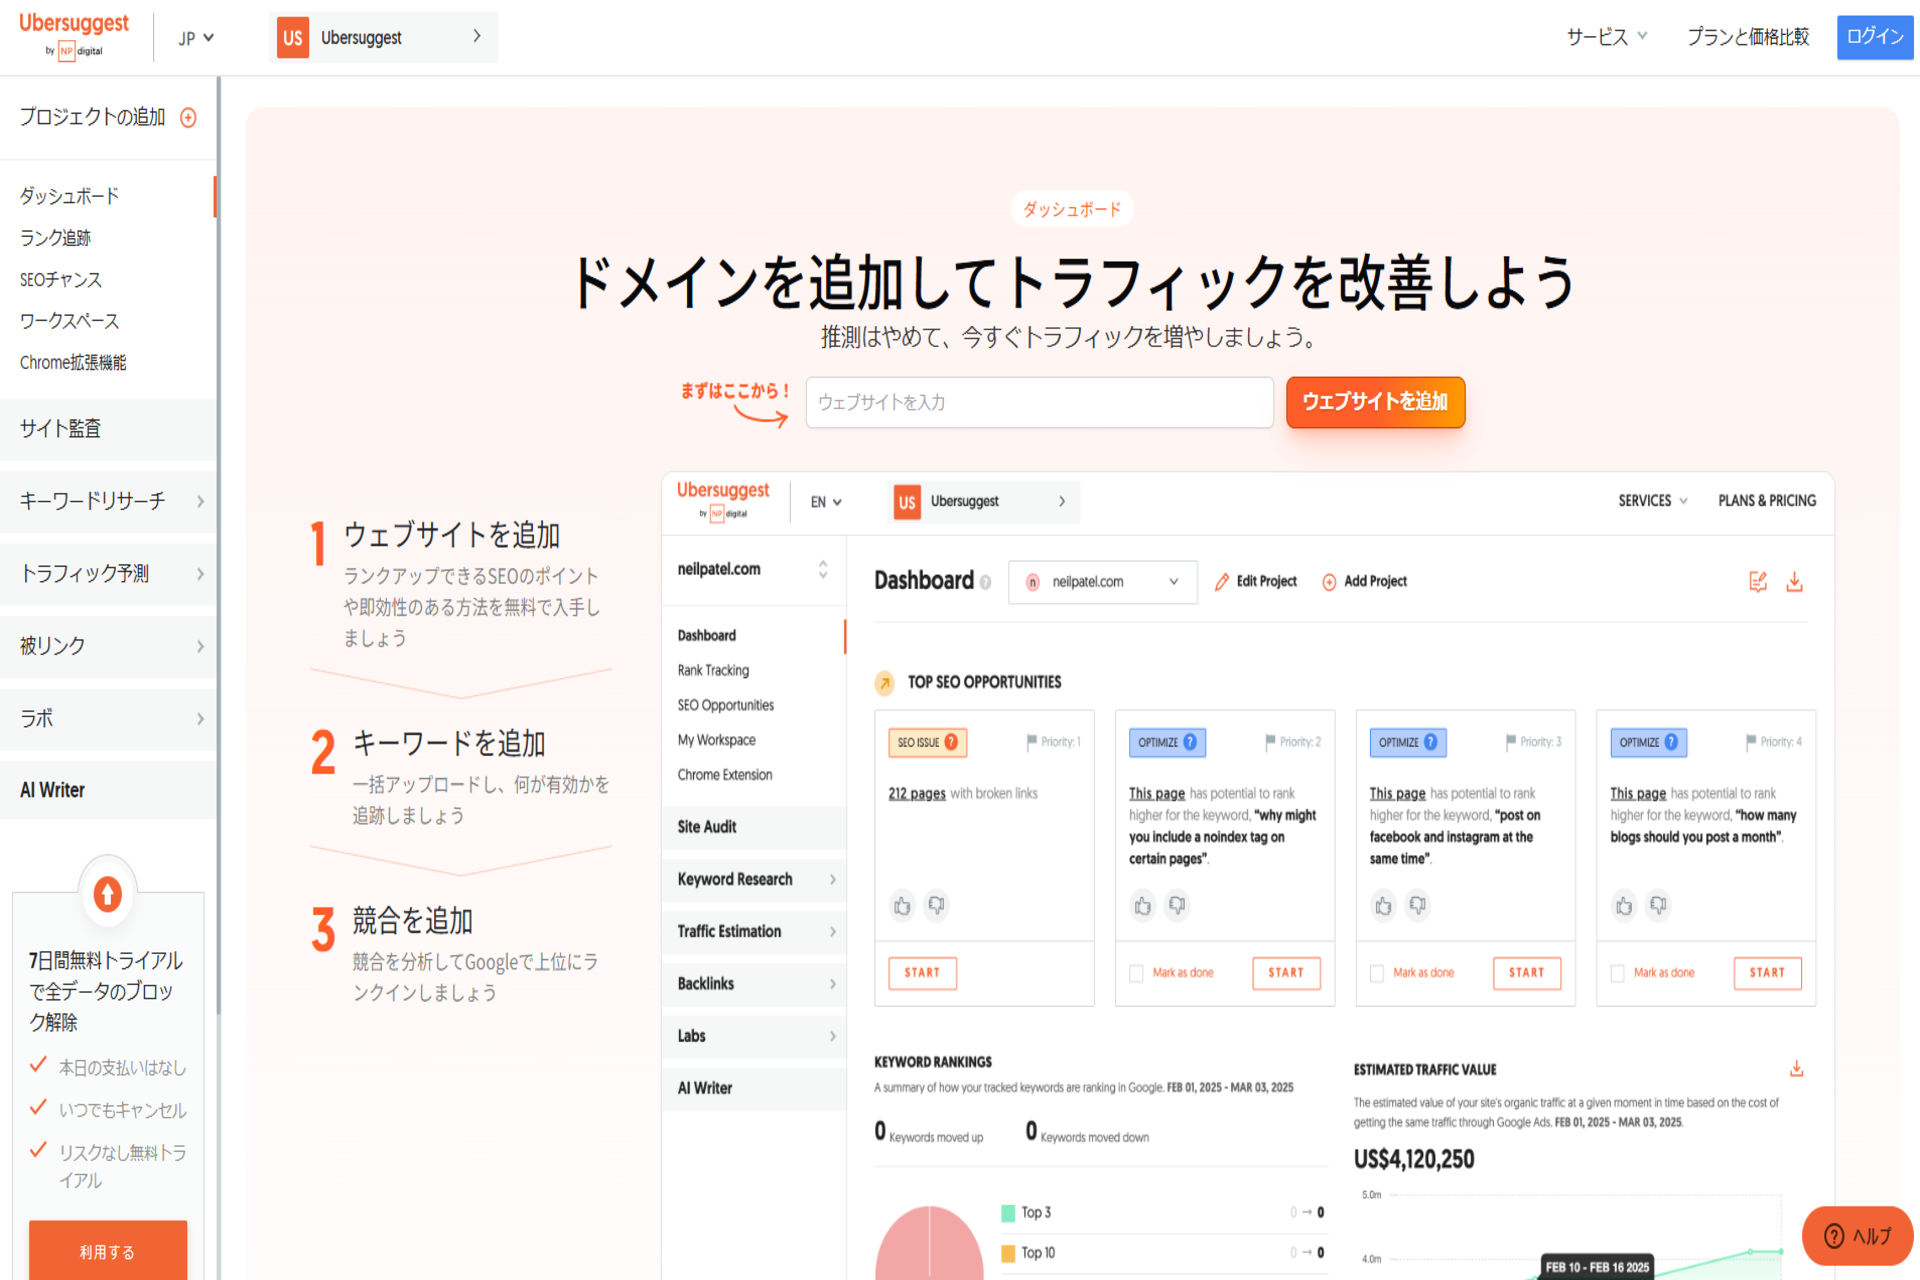Click the ウェブサイトを入力 input field
Viewport: 1920px width, 1280px height.
click(x=1039, y=402)
